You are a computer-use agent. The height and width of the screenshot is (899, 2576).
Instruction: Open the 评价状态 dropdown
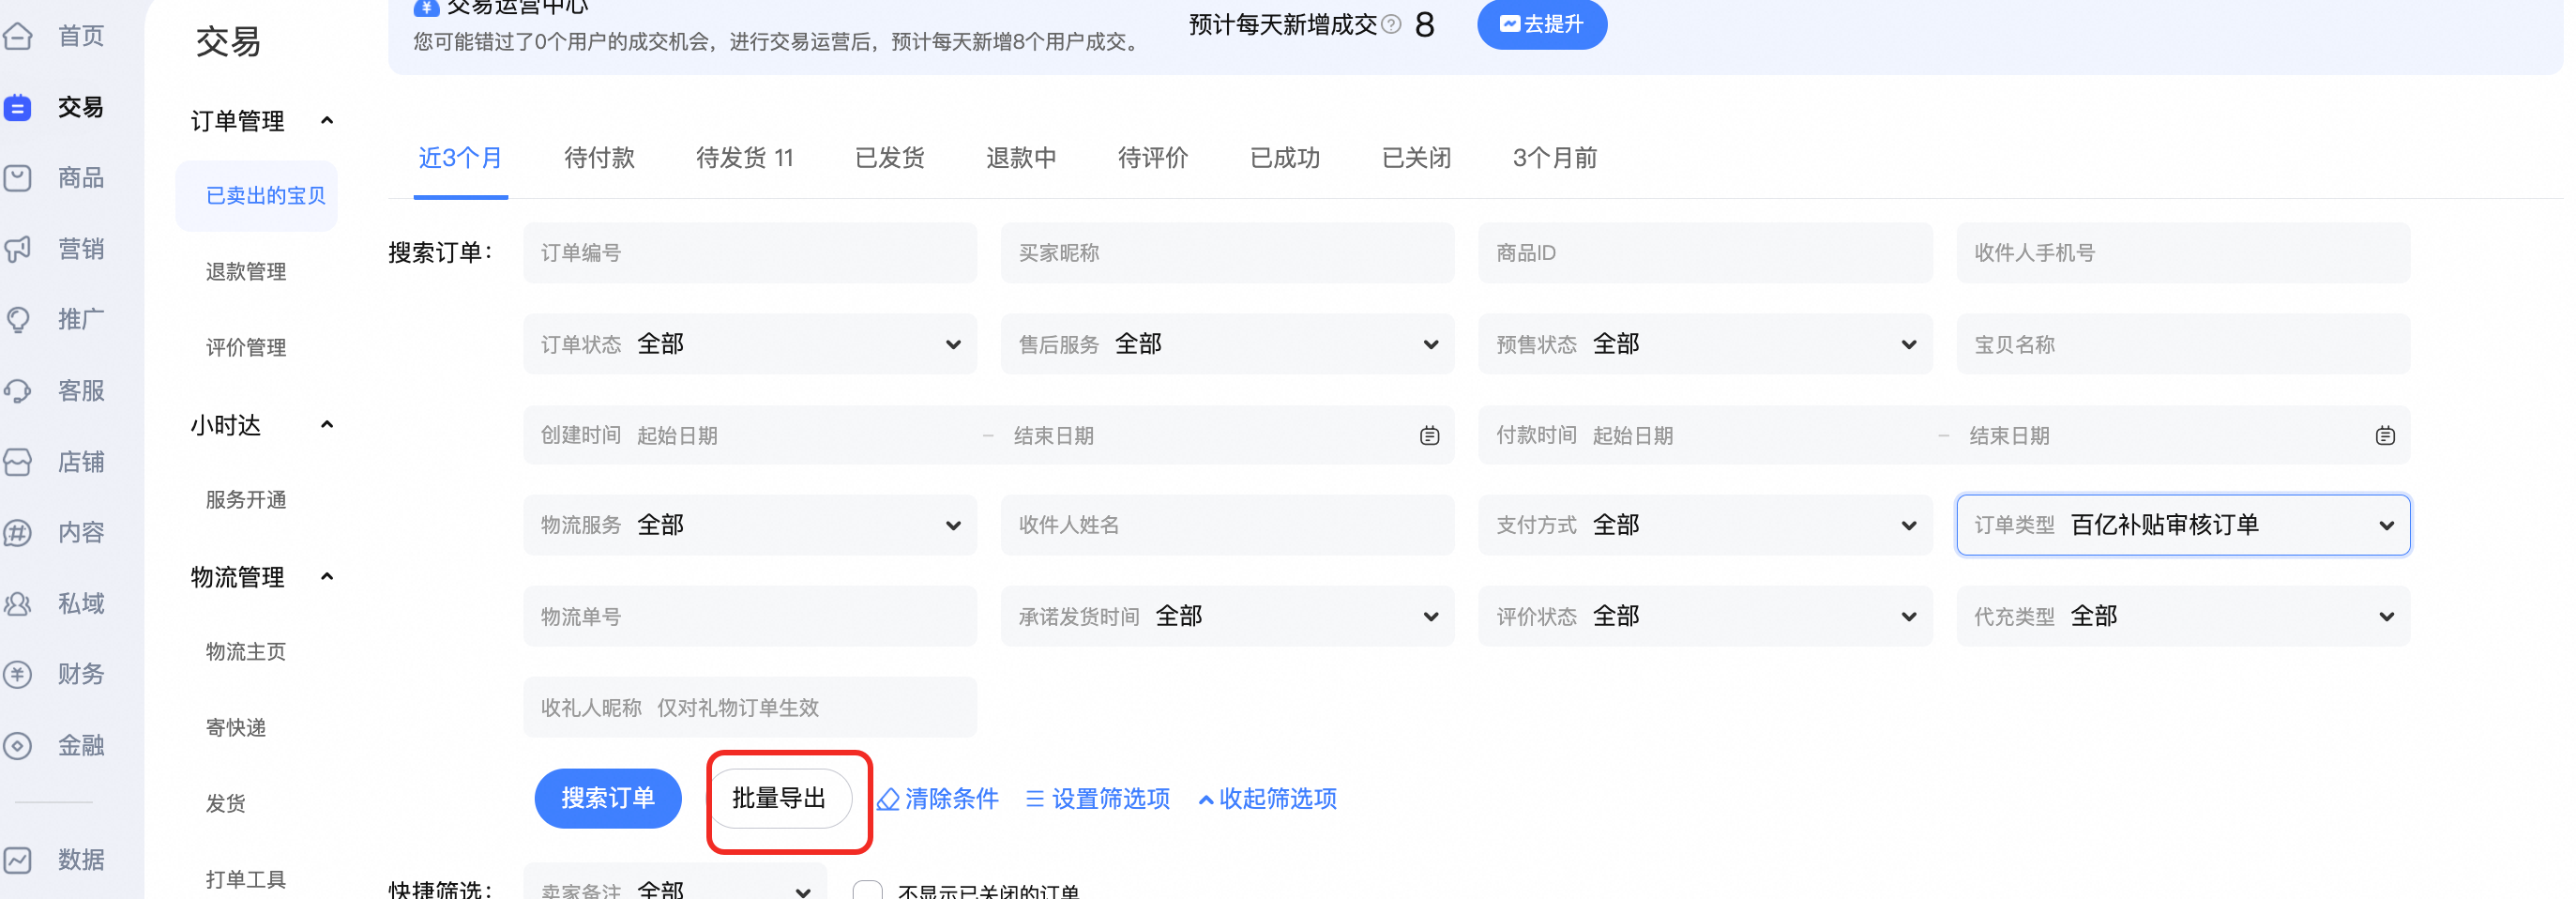pyautogui.click(x=1705, y=616)
